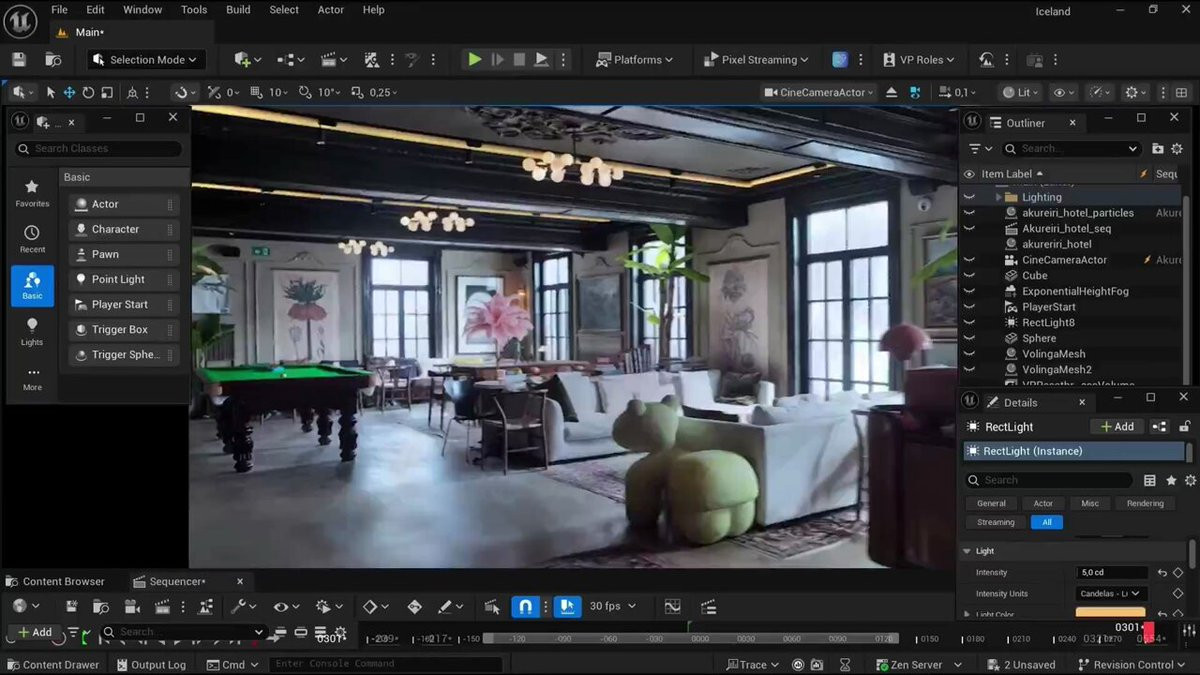Open the Selection Mode dropdown
This screenshot has width=1200, height=675.
(x=147, y=60)
